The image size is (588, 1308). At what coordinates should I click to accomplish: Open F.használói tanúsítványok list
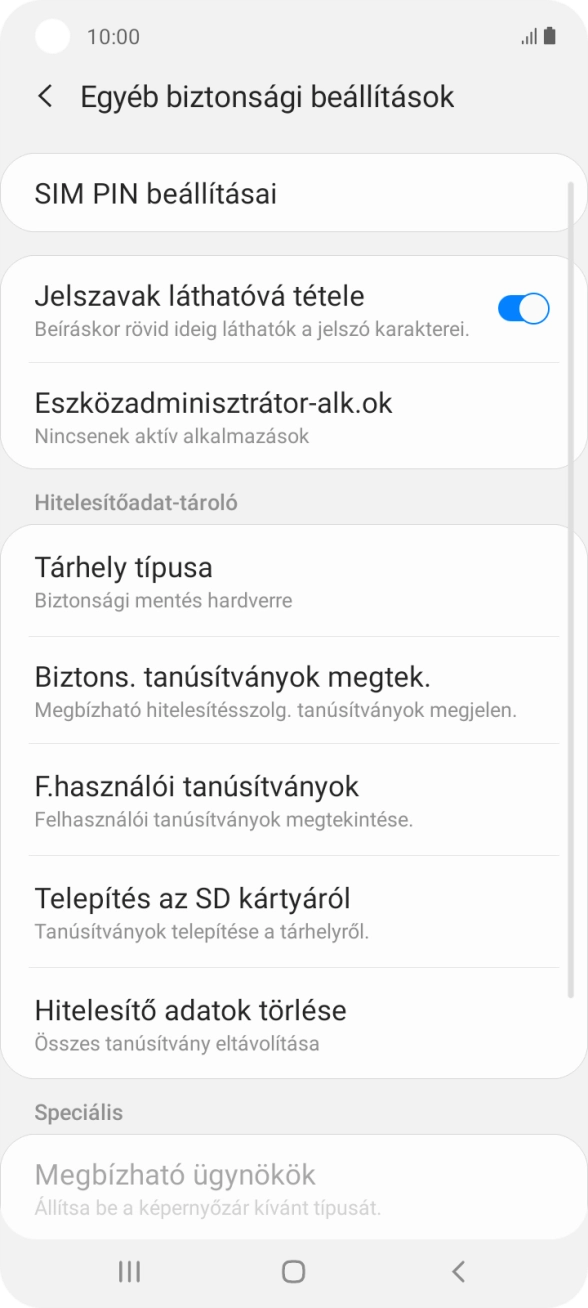(294, 799)
